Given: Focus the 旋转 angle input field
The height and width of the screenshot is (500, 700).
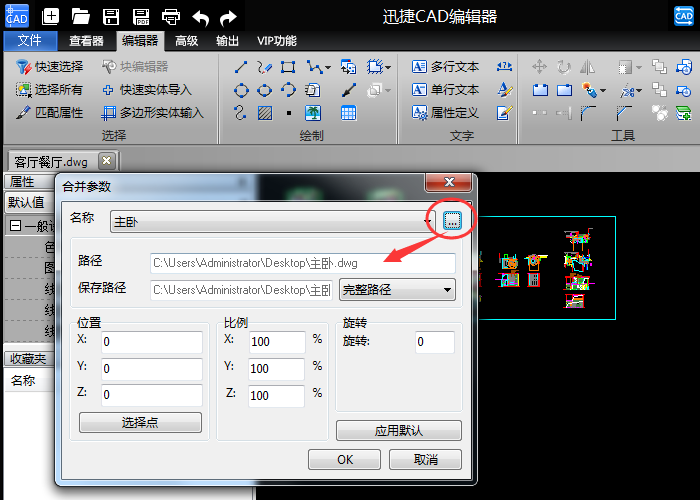Looking at the screenshot, I should [x=435, y=342].
